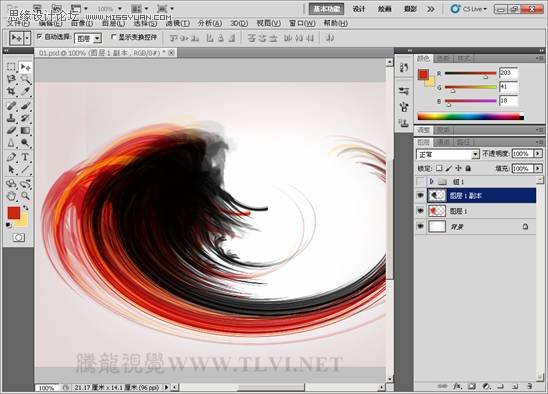Screen dimensions: 548x394
Task: Switch to 摄影 workspace
Action: tap(410, 9)
